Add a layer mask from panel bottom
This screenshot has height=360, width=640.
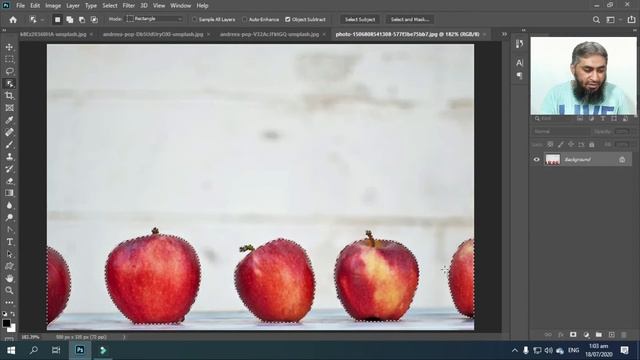tap(573, 335)
